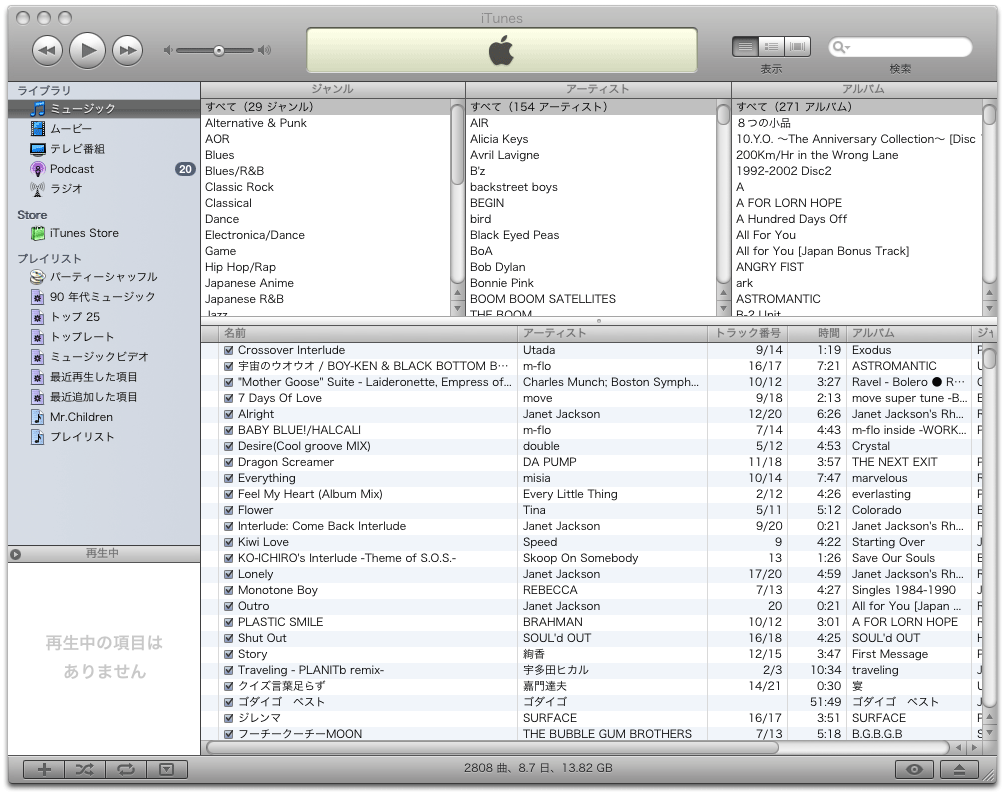
Task: Select album ASTROMANTIC in album browser
Action: pos(857,299)
